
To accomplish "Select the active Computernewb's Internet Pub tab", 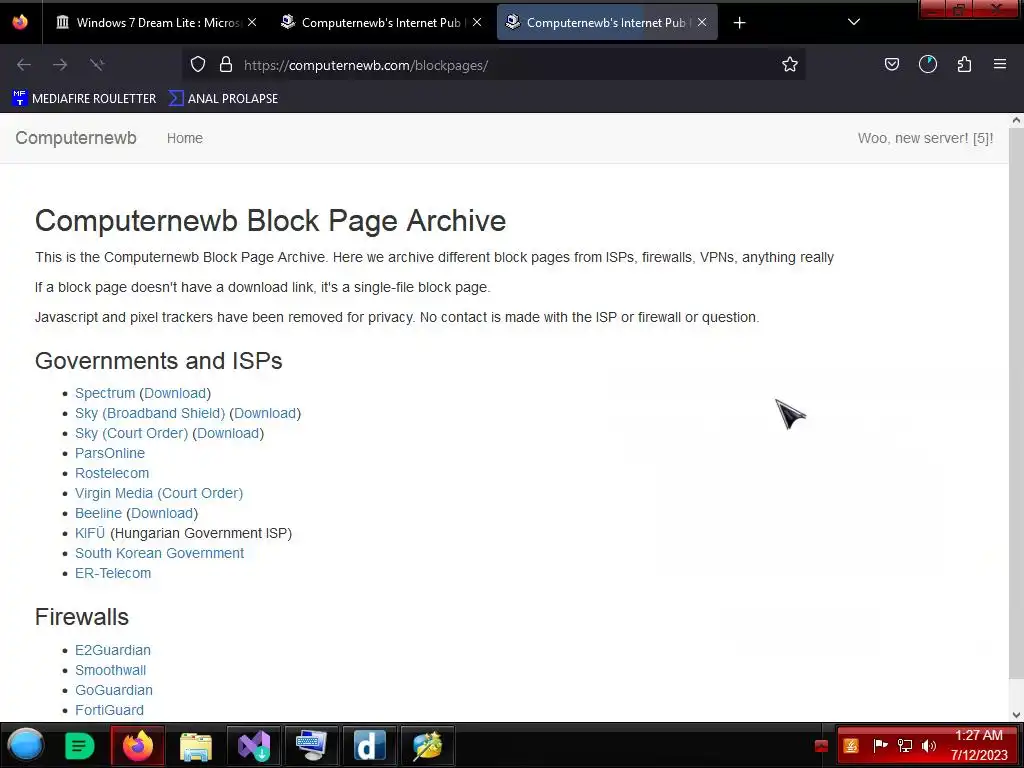I will click(607, 23).
